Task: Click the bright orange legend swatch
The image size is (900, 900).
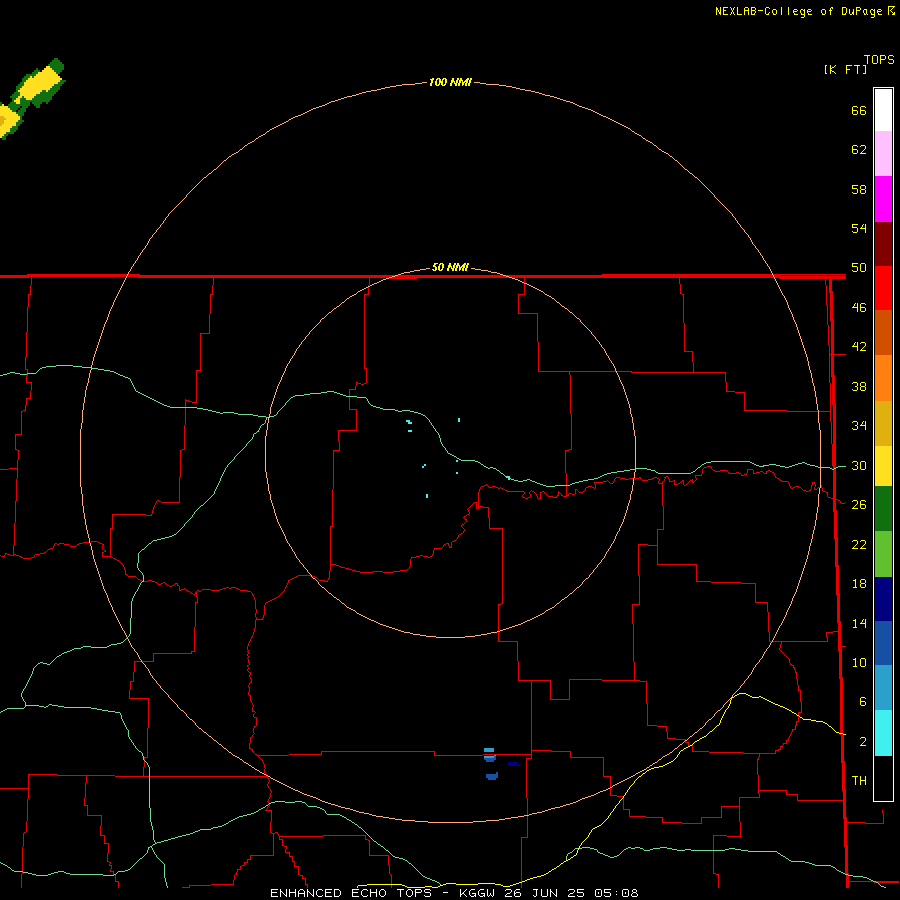Action: 883,378
